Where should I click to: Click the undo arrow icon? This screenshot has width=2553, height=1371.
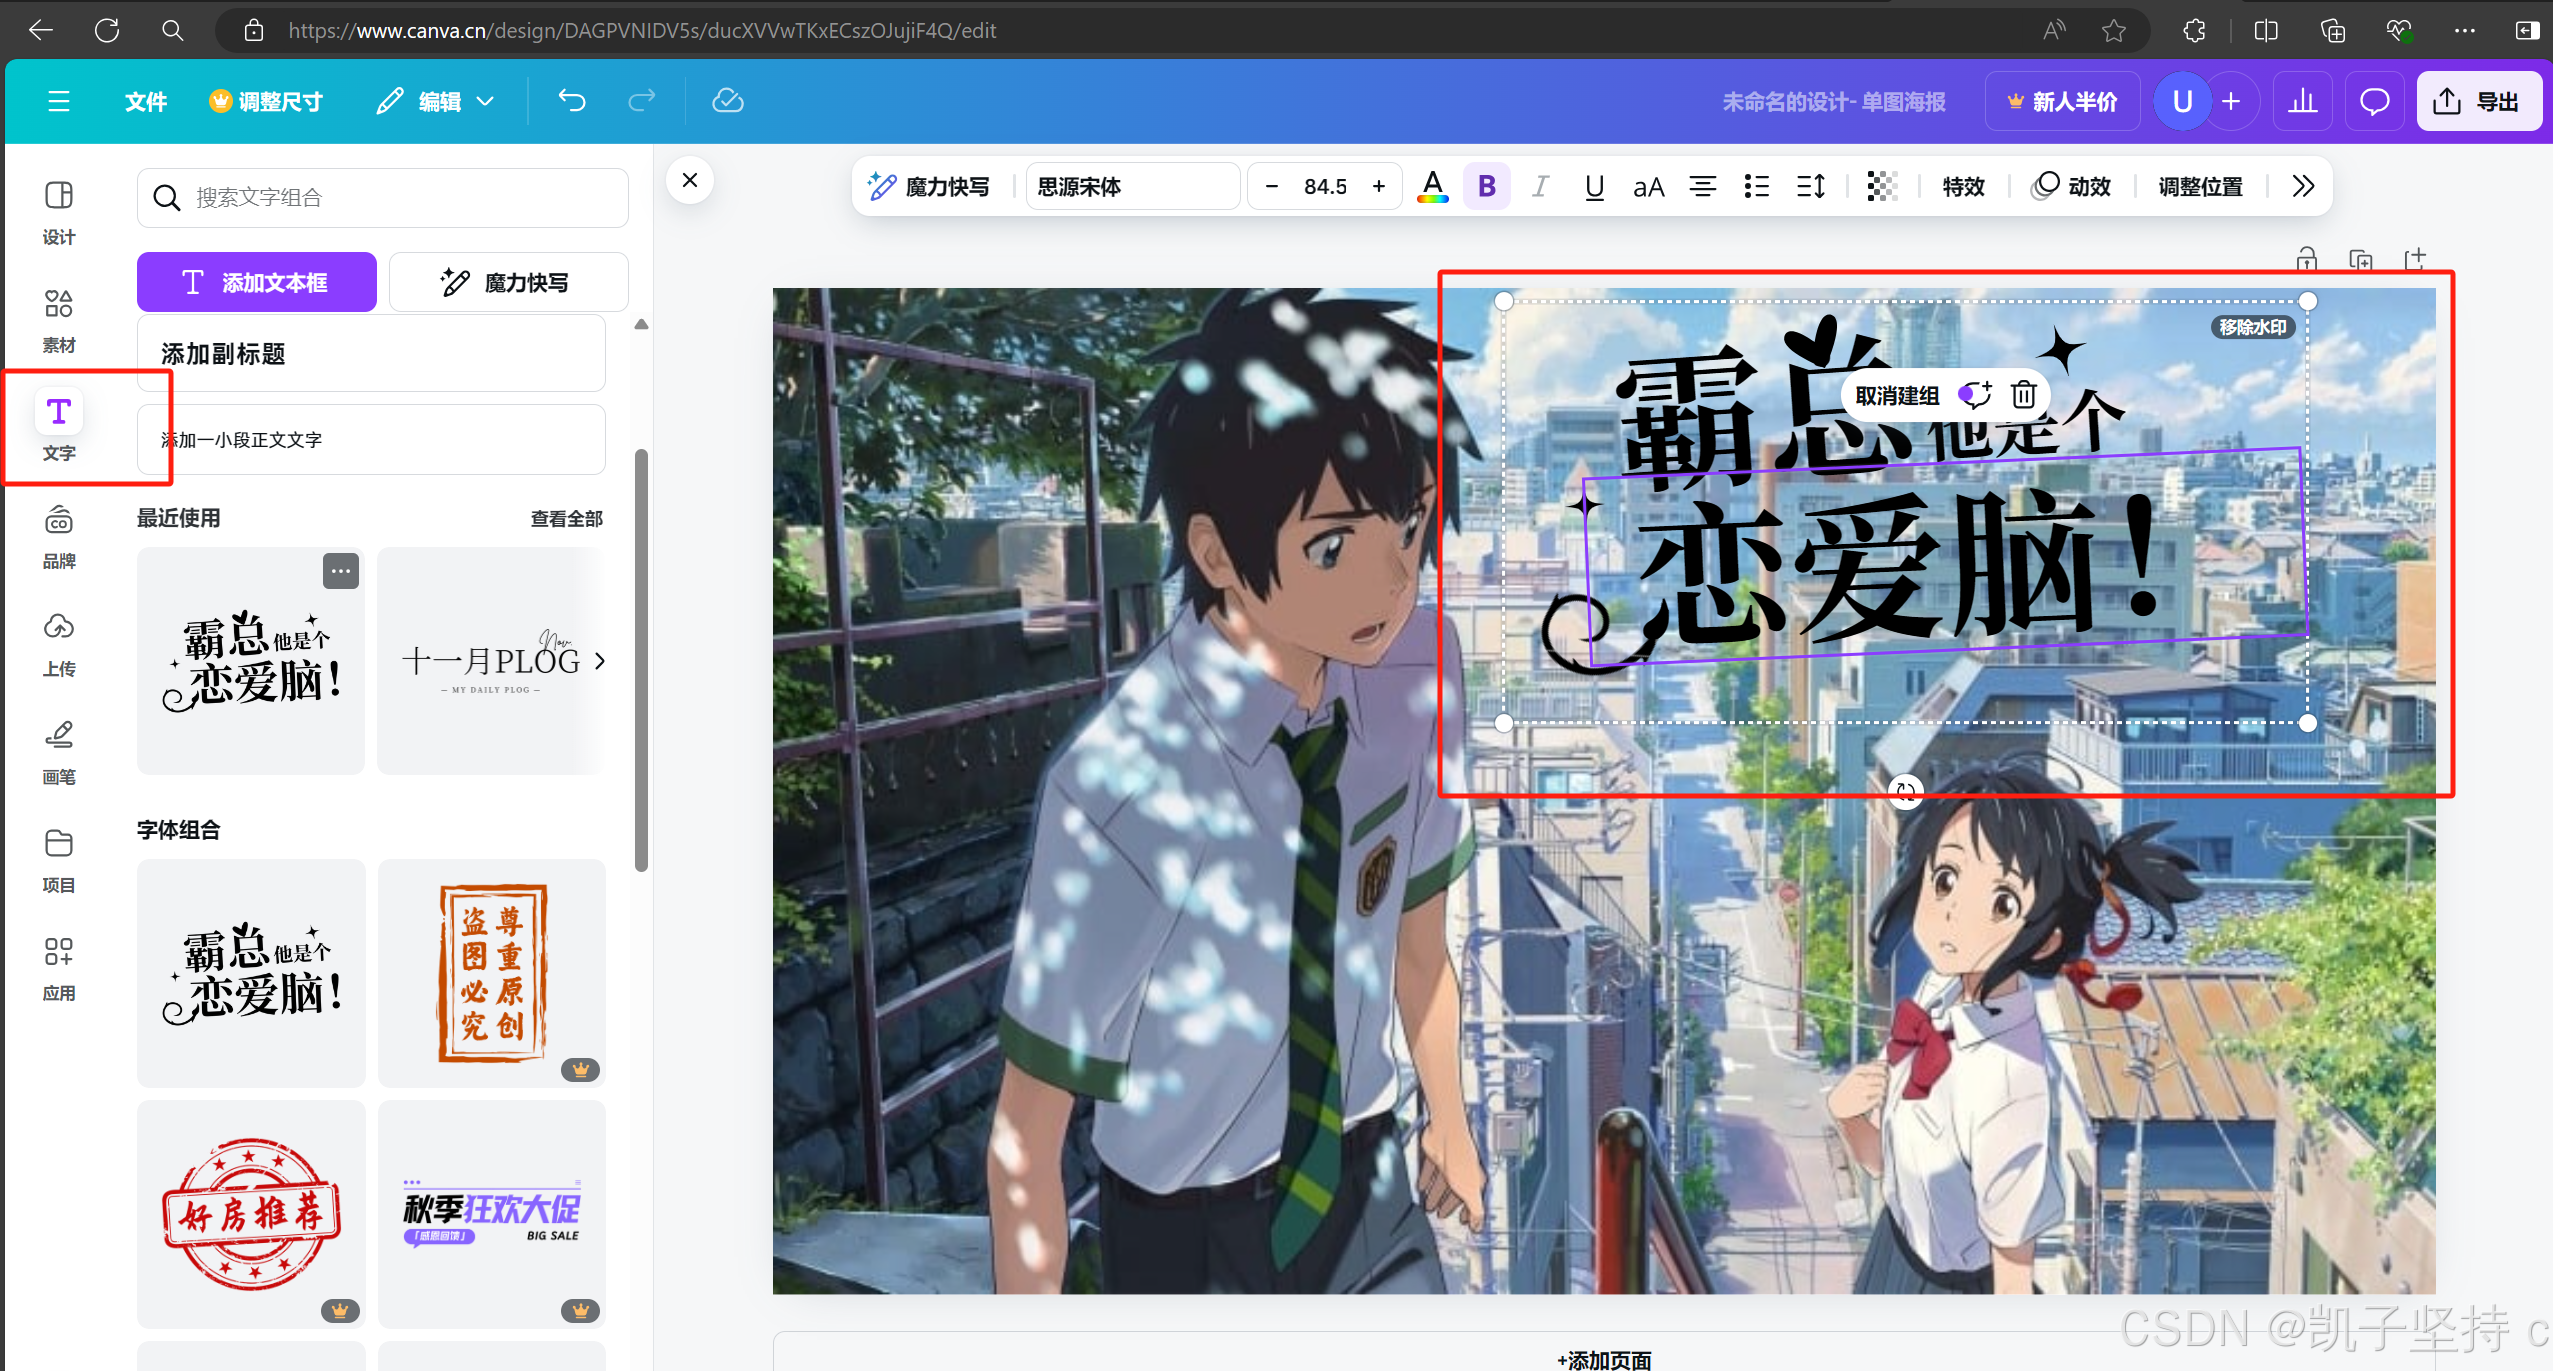click(572, 101)
